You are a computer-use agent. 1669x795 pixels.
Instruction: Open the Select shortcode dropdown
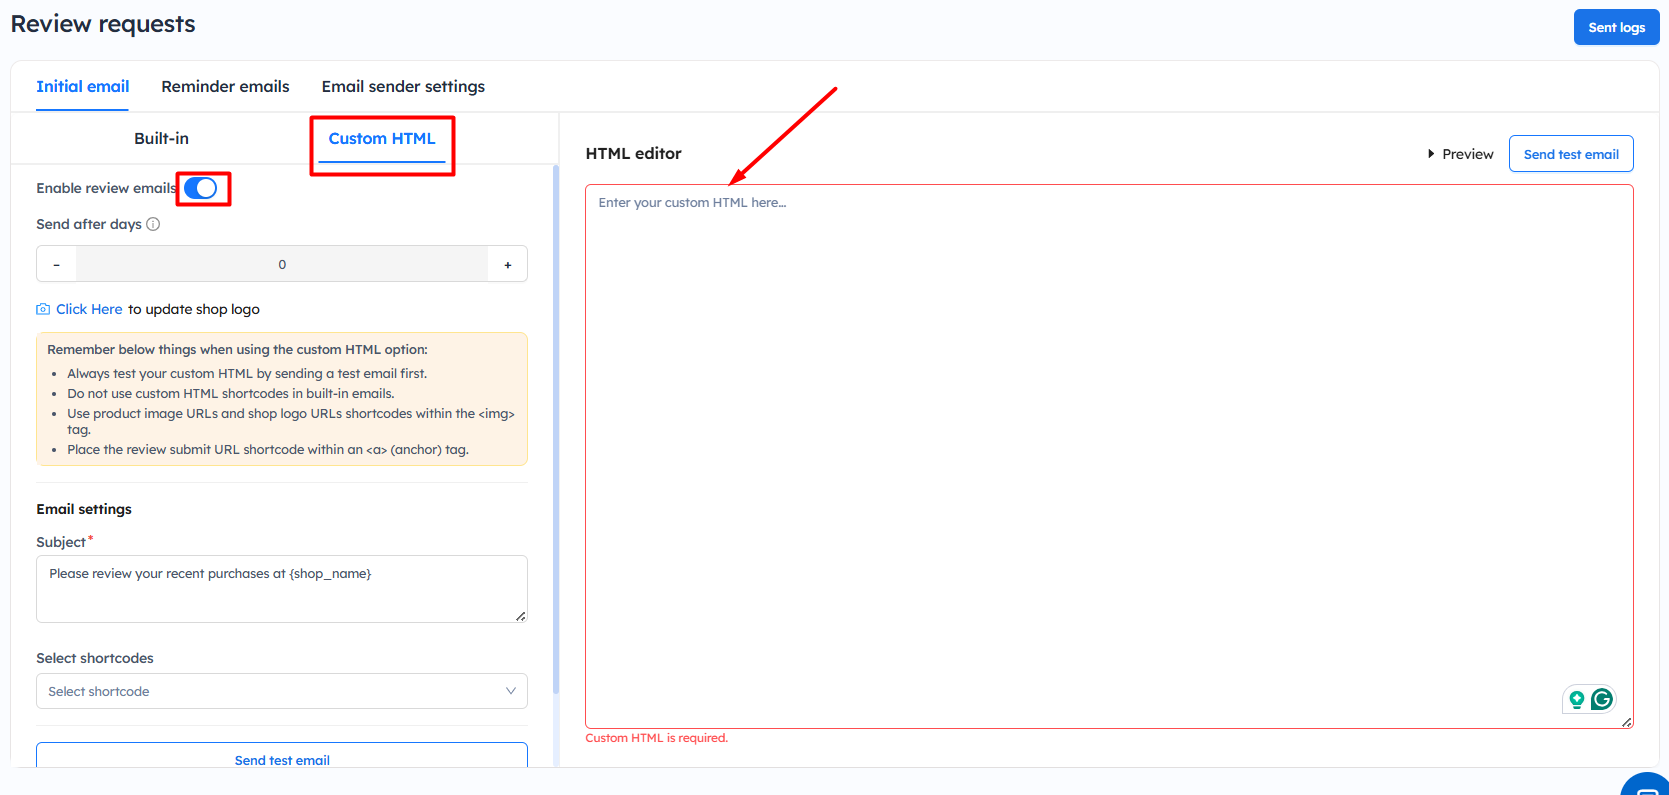click(282, 691)
